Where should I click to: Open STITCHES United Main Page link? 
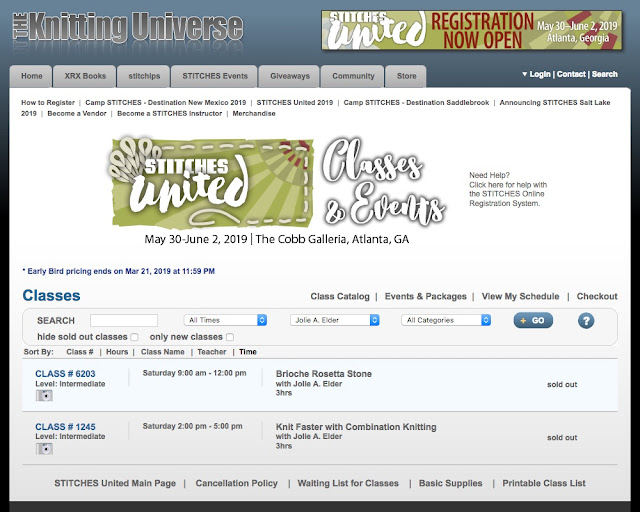[x=115, y=483]
